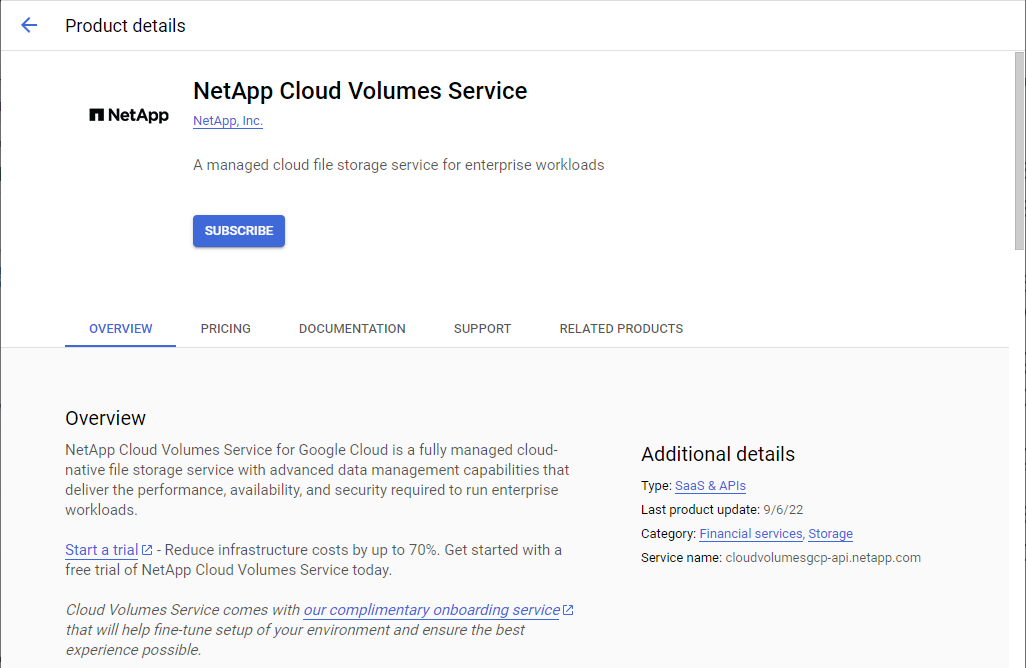The image size is (1026, 668).
Task: Open the Storage category link
Action: 830,534
